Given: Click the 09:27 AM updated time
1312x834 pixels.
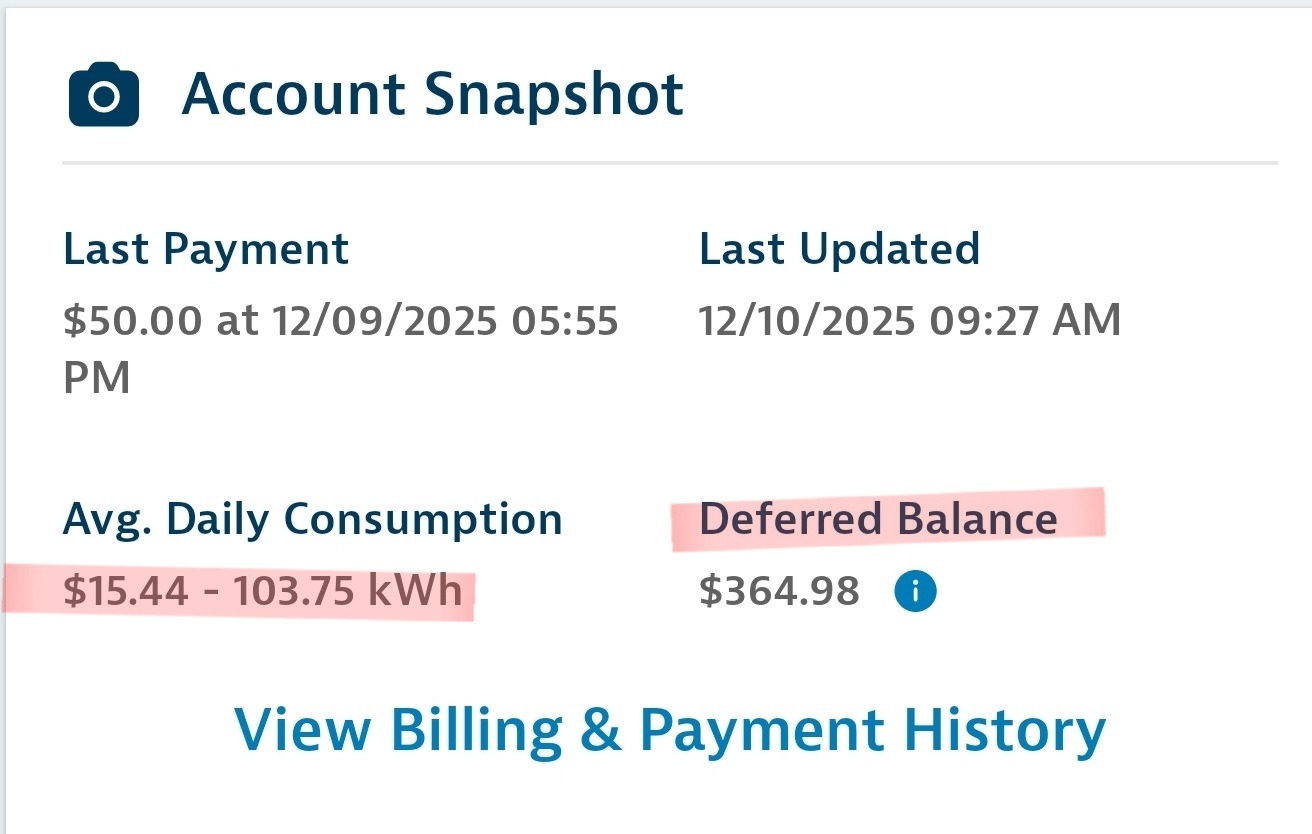Looking at the screenshot, I should [1024, 321].
